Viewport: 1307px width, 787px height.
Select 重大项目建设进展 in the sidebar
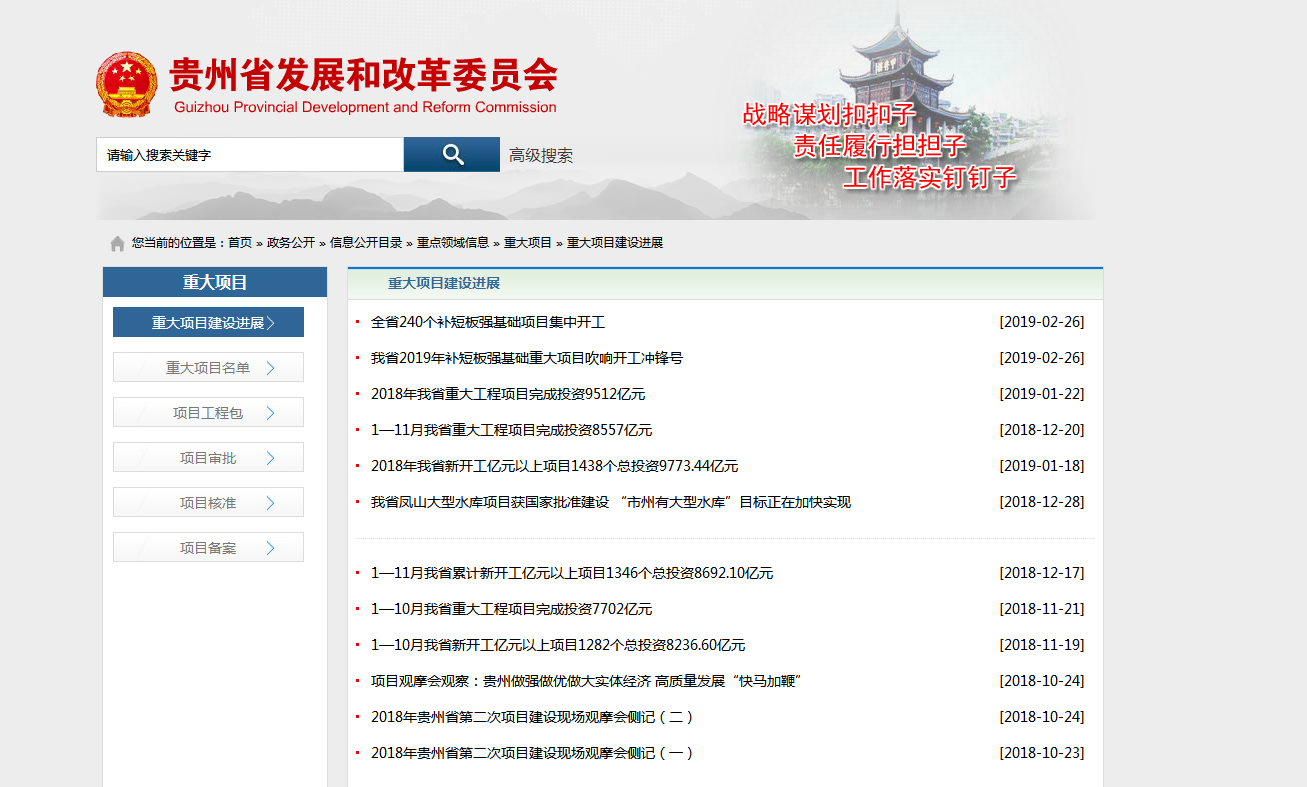point(208,323)
